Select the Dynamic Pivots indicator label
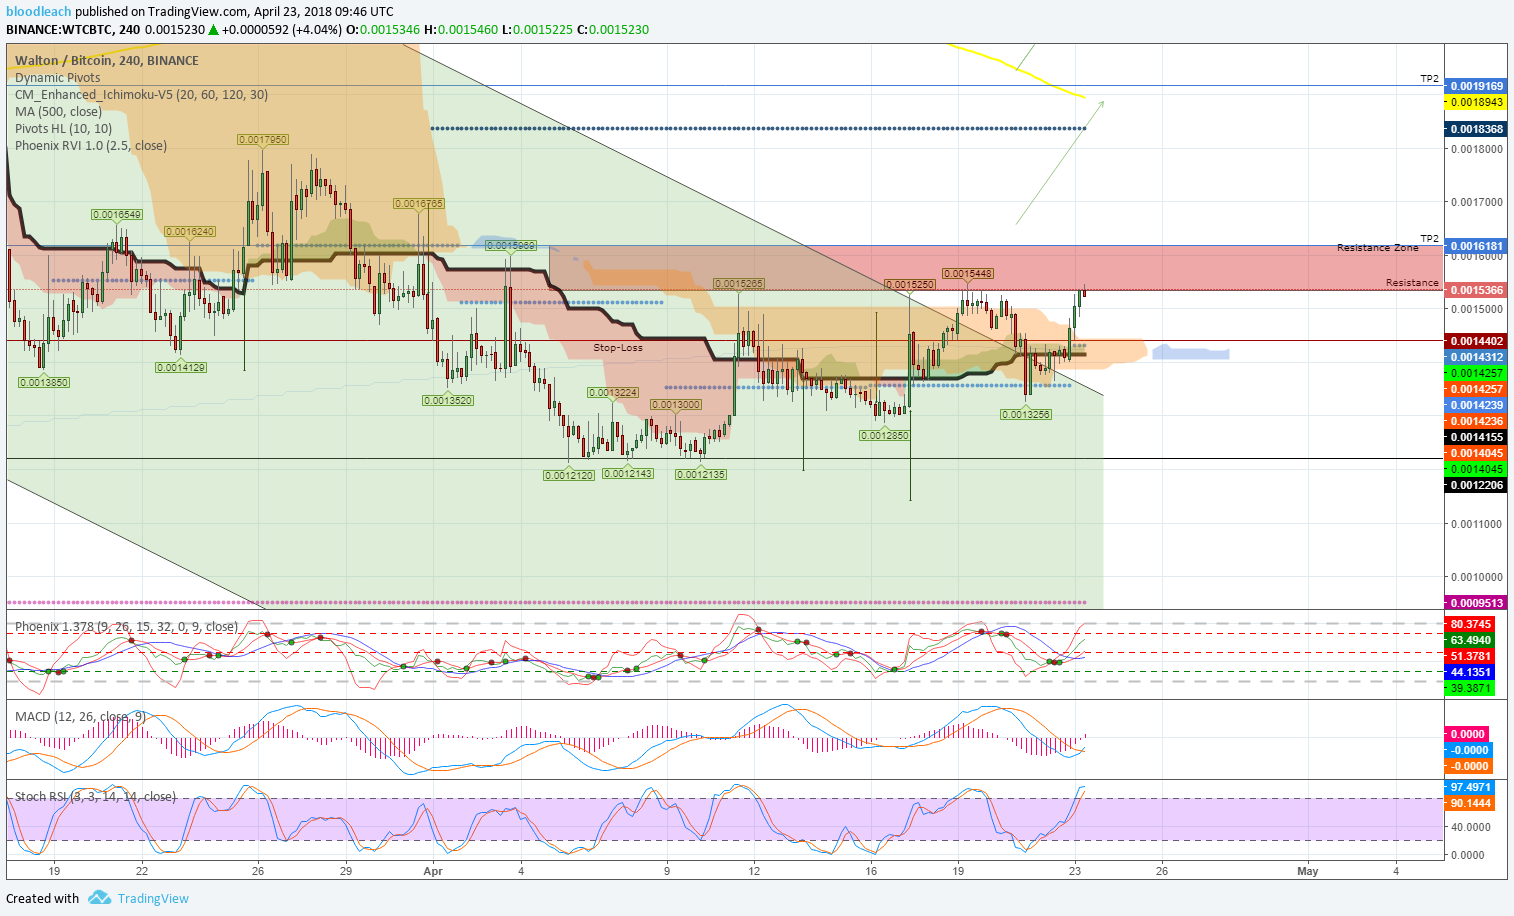The image size is (1514, 916). pos(58,78)
